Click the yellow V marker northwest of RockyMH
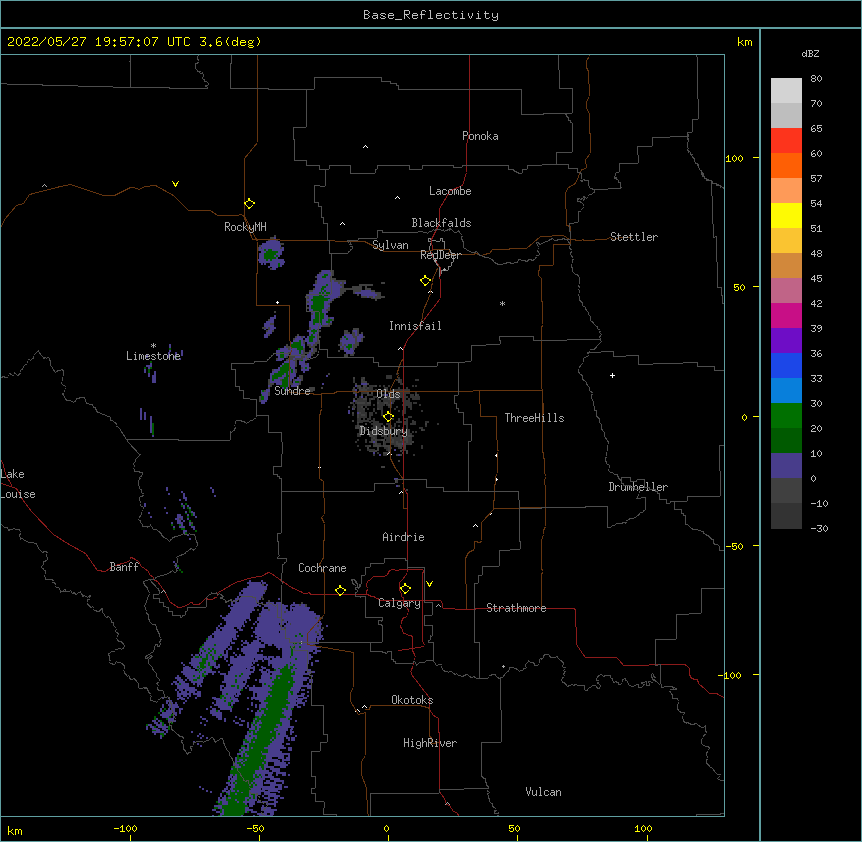 pyautogui.click(x=175, y=184)
